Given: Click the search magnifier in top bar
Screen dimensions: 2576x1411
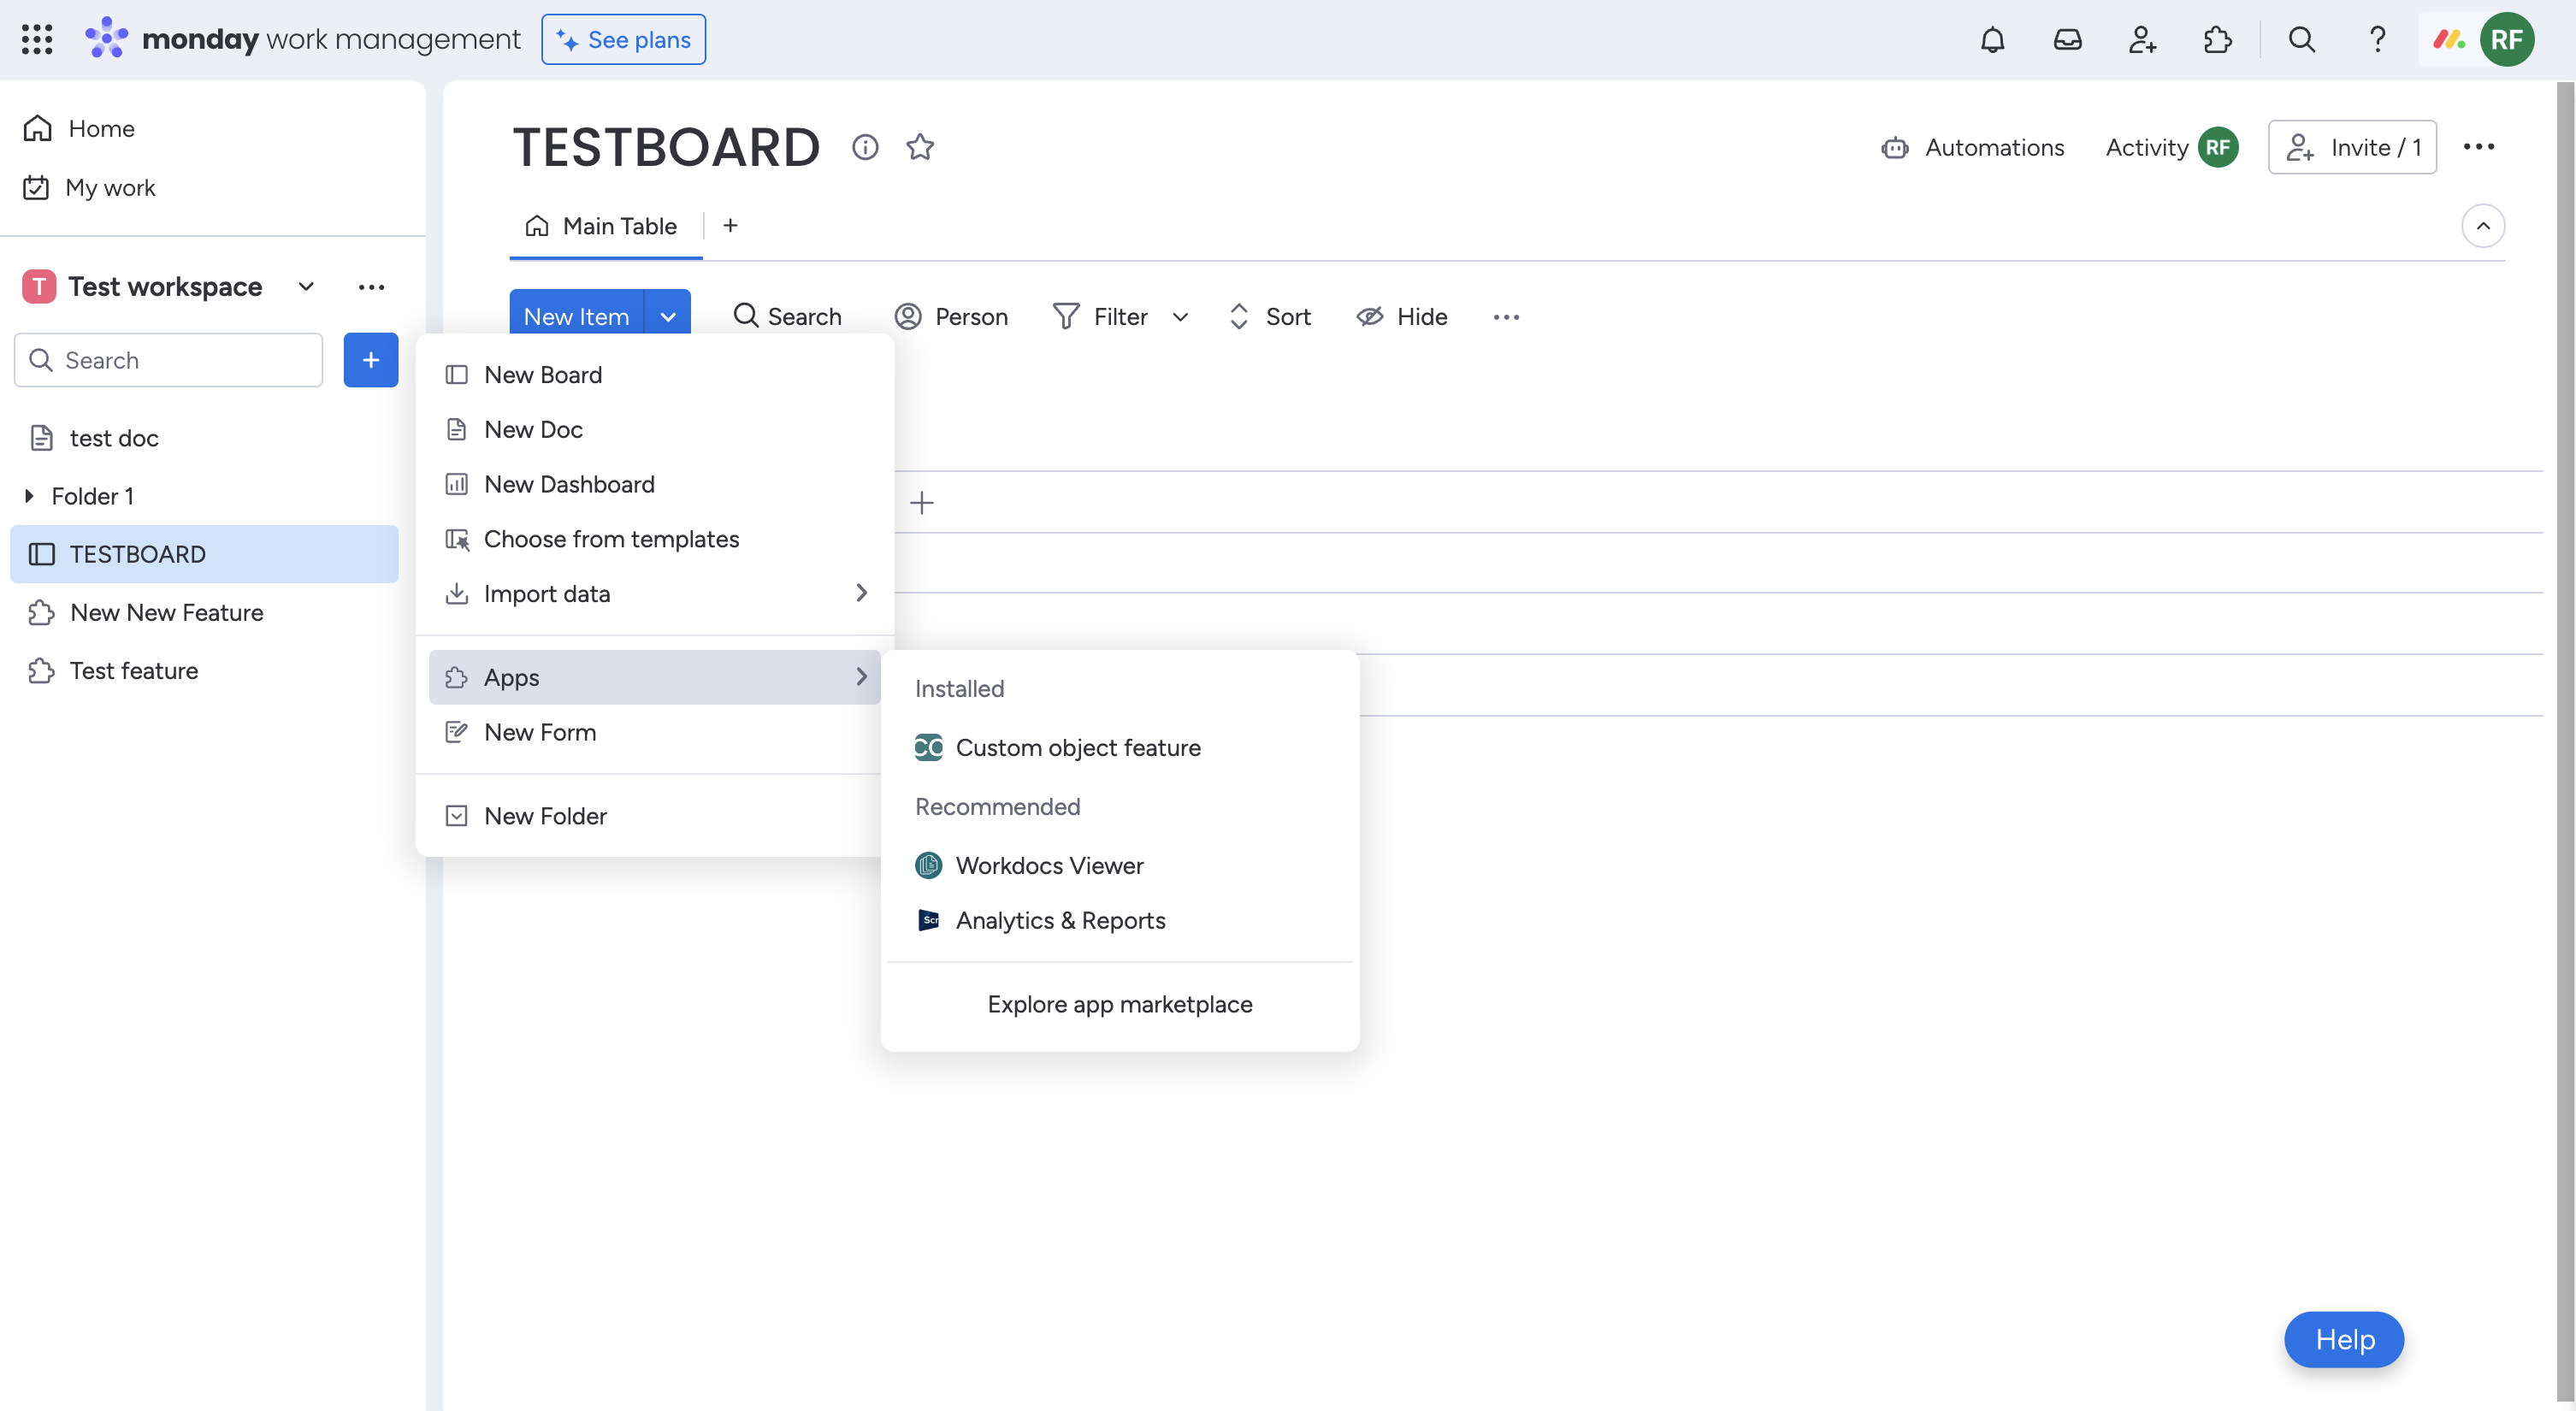Looking at the screenshot, I should (2301, 40).
